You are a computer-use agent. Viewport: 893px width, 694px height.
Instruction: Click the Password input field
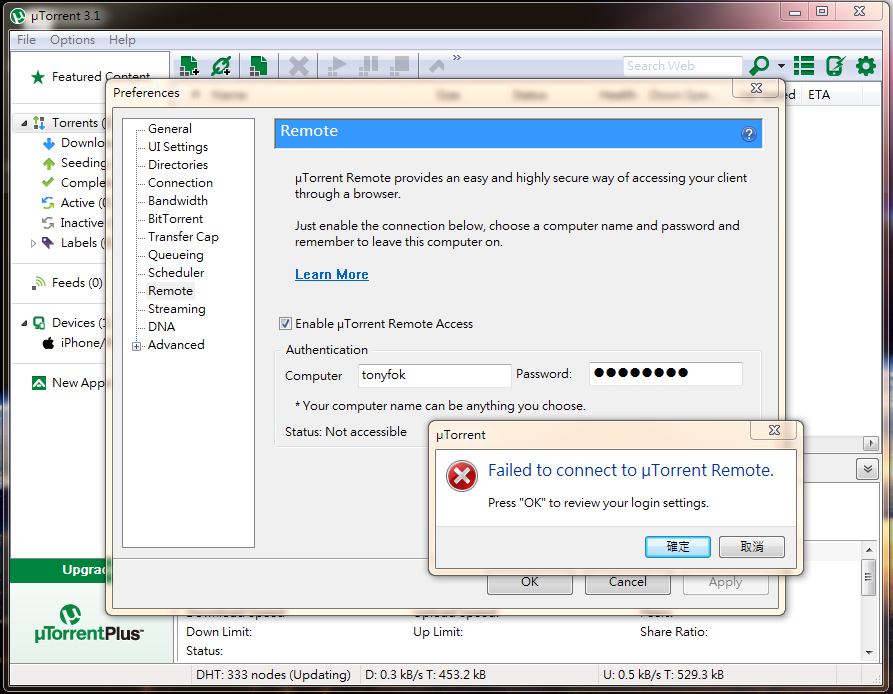(x=666, y=373)
